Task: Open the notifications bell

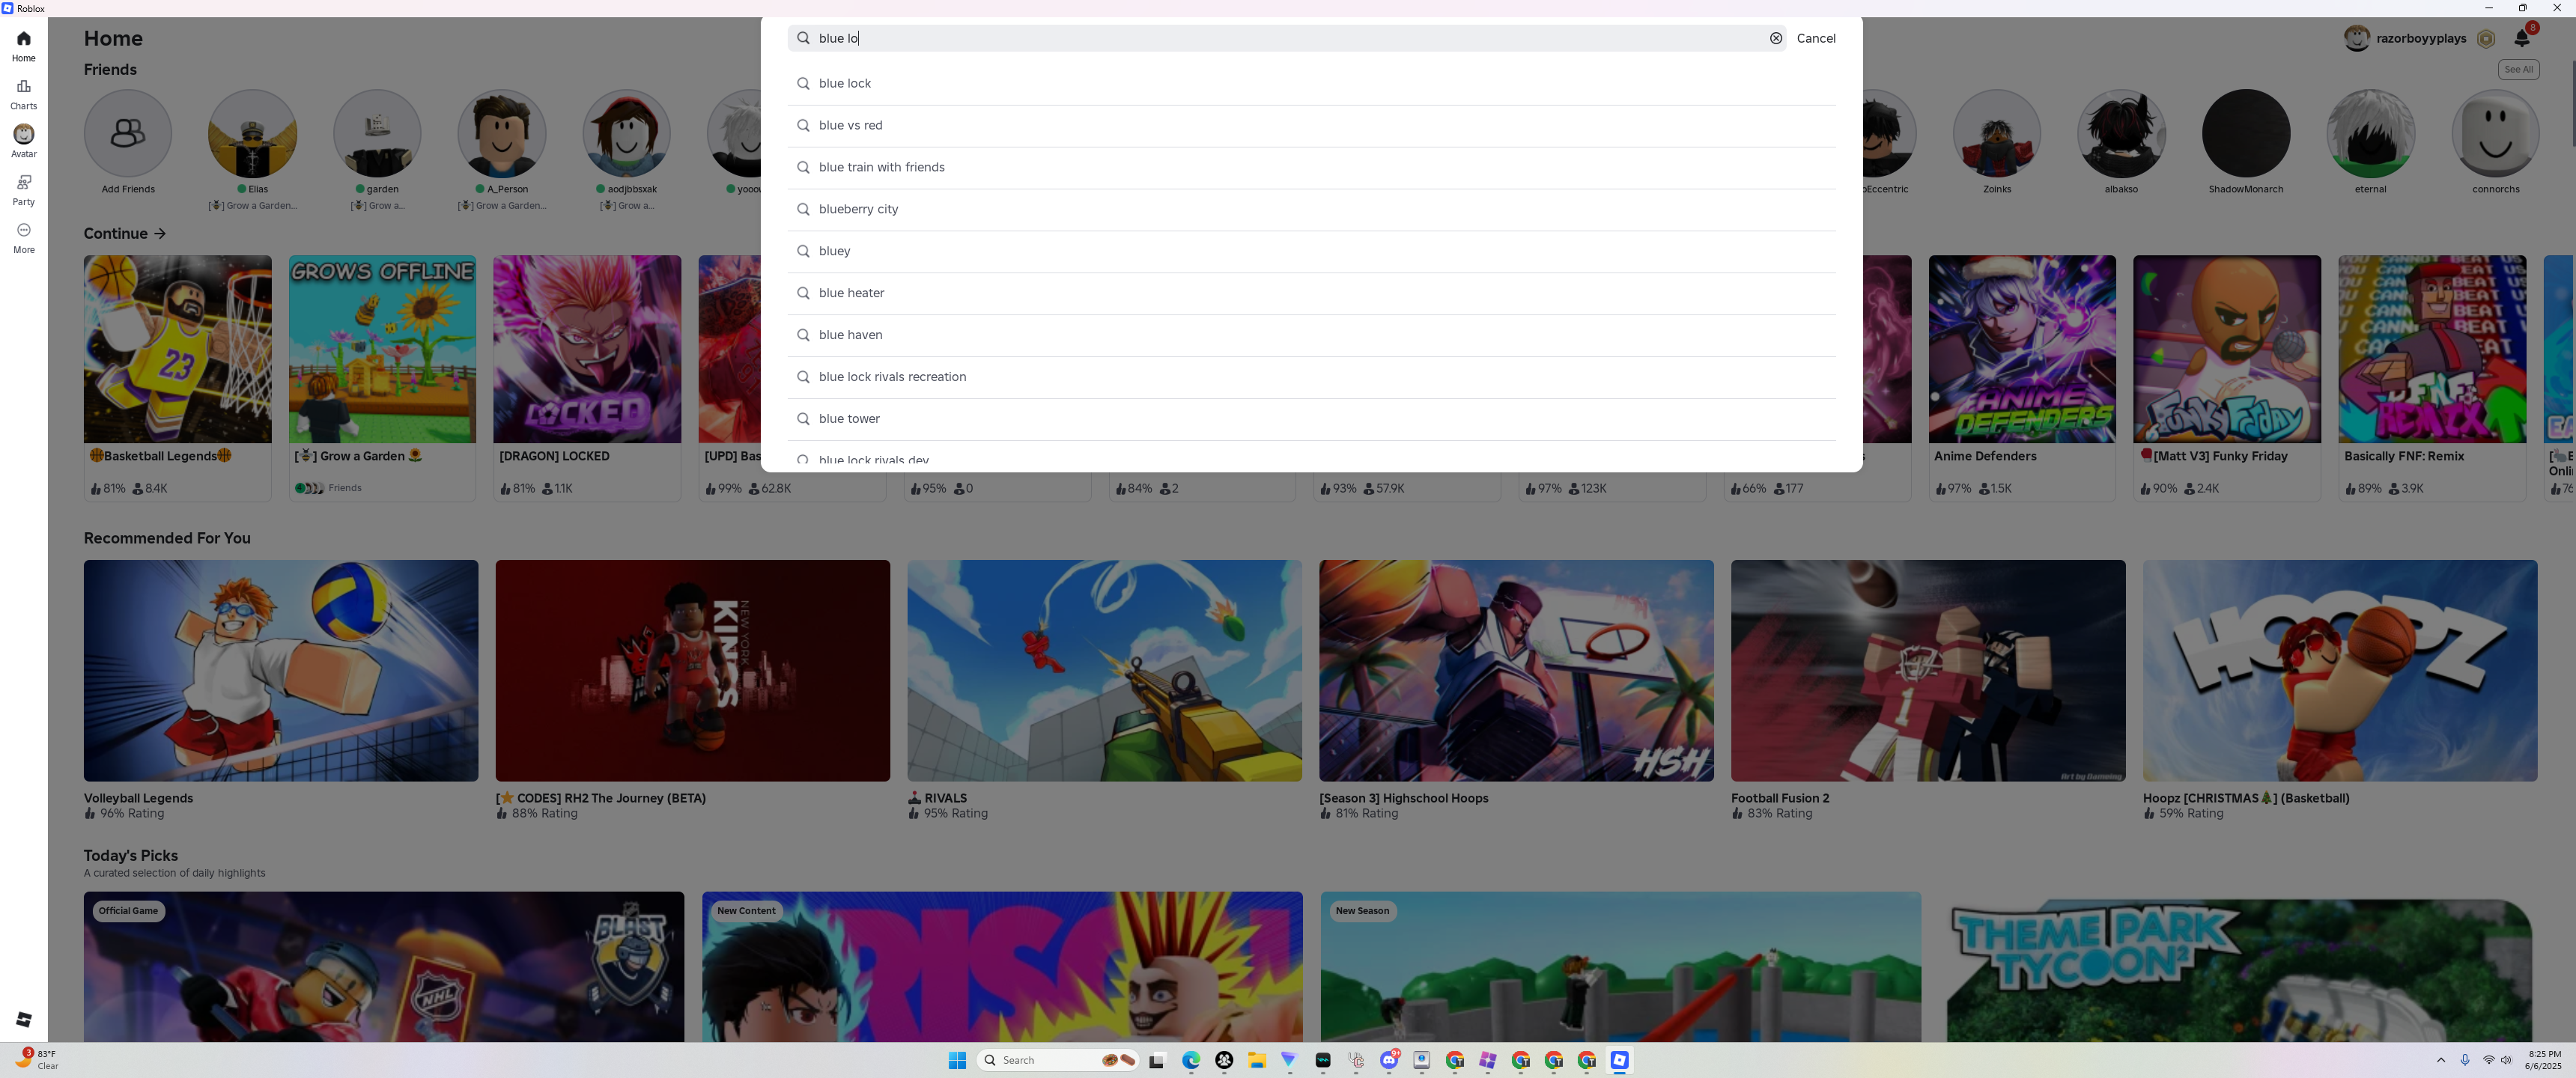Action: coord(2522,38)
